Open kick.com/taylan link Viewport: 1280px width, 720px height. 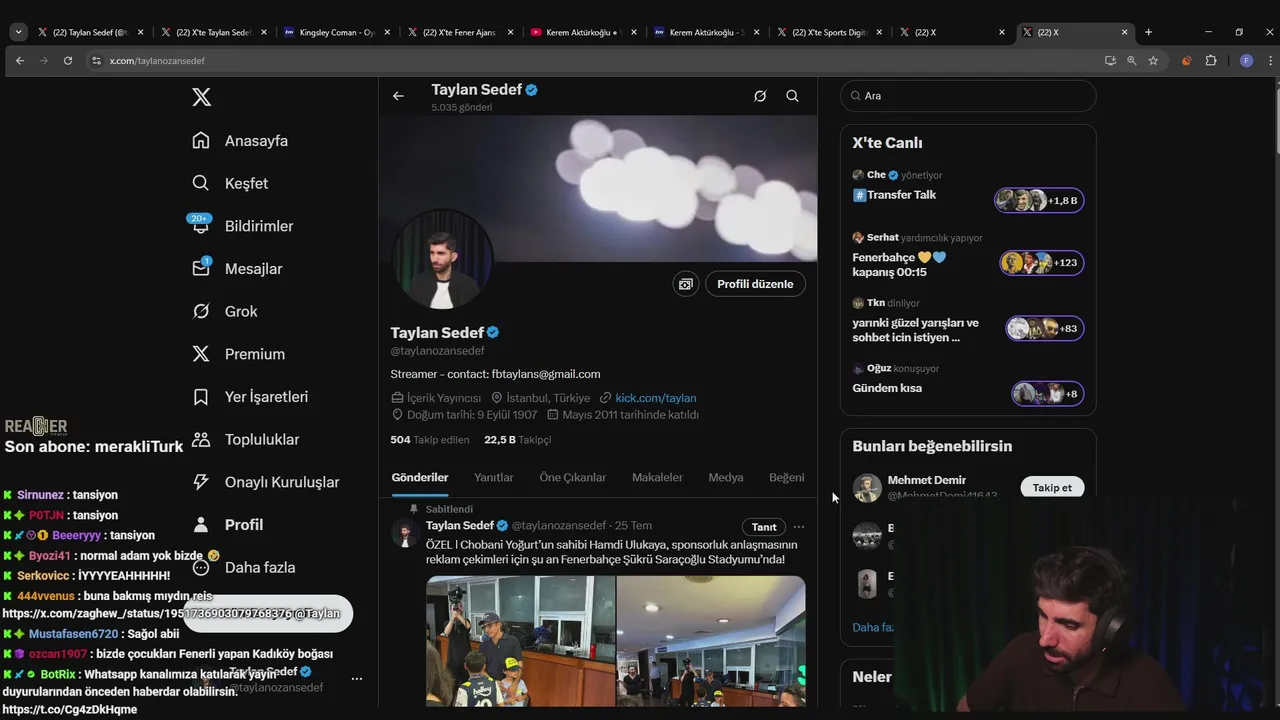pyautogui.click(x=655, y=398)
